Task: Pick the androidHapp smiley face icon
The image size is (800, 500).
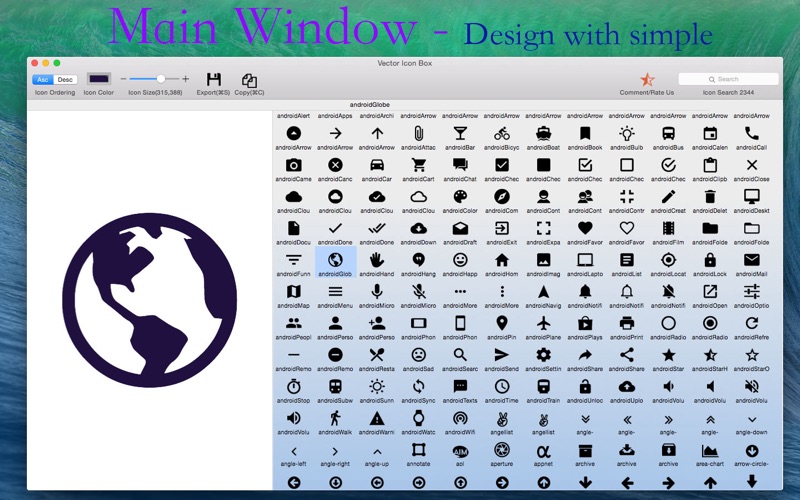Action: pyautogui.click(x=460, y=260)
